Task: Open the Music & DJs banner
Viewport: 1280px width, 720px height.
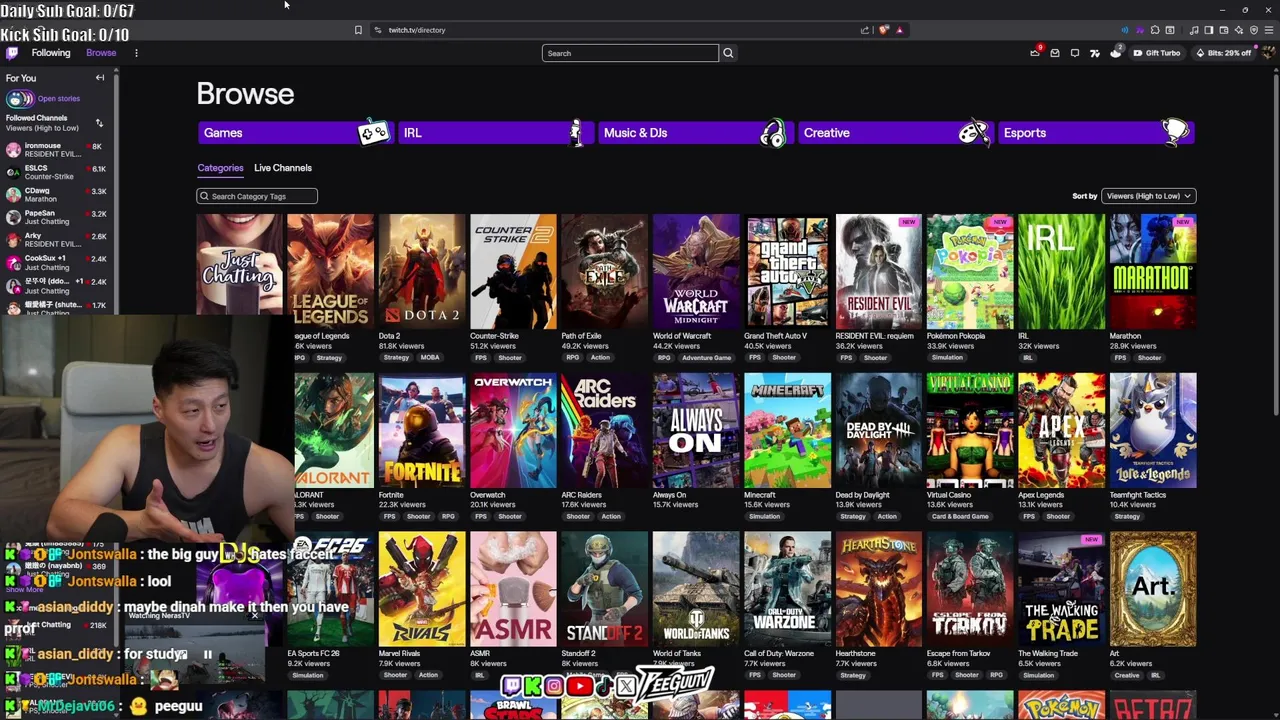Action: [696, 132]
